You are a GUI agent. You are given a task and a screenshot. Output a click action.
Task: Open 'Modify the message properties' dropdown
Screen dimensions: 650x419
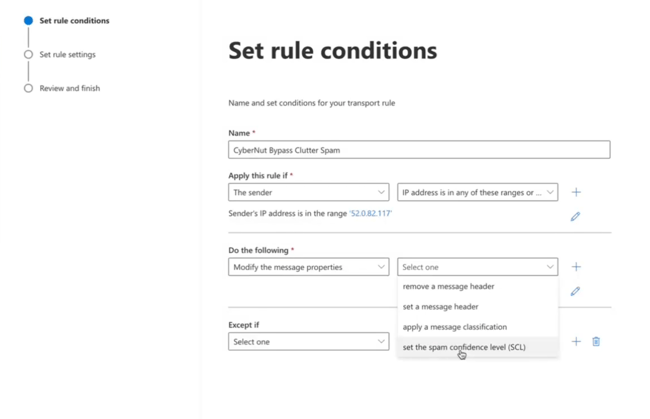[x=308, y=267]
